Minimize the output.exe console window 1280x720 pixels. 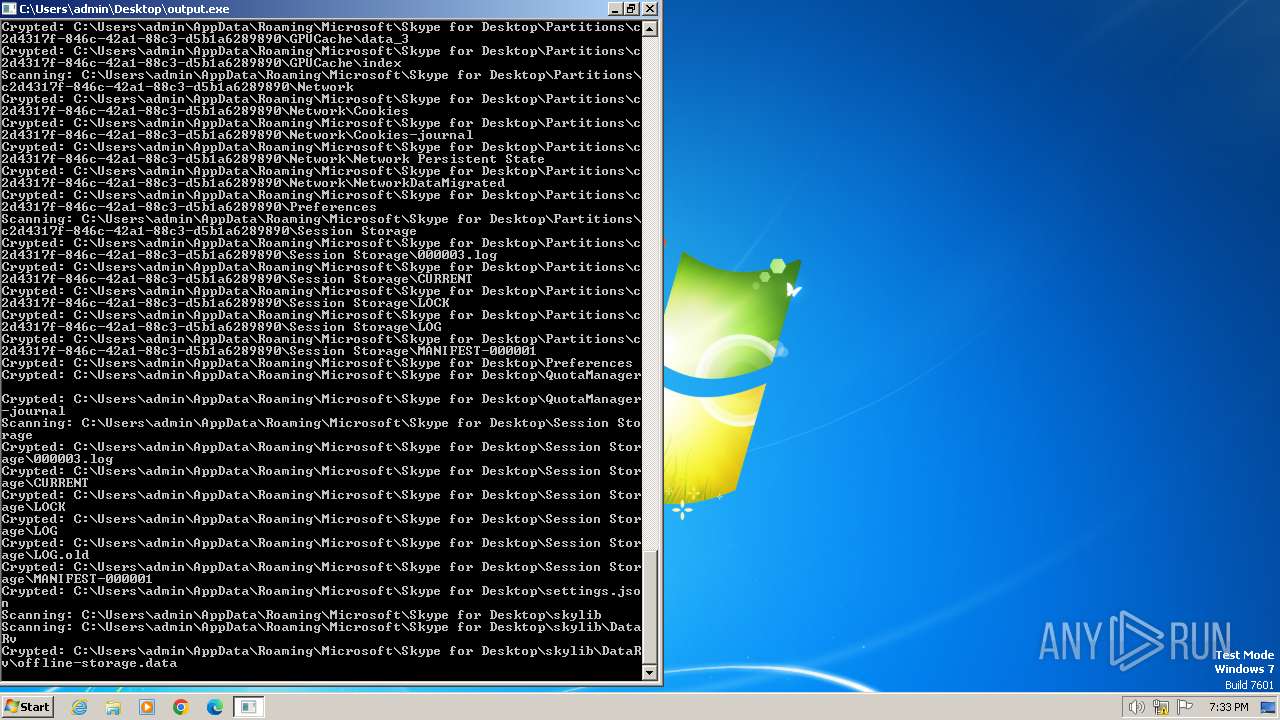click(614, 8)
